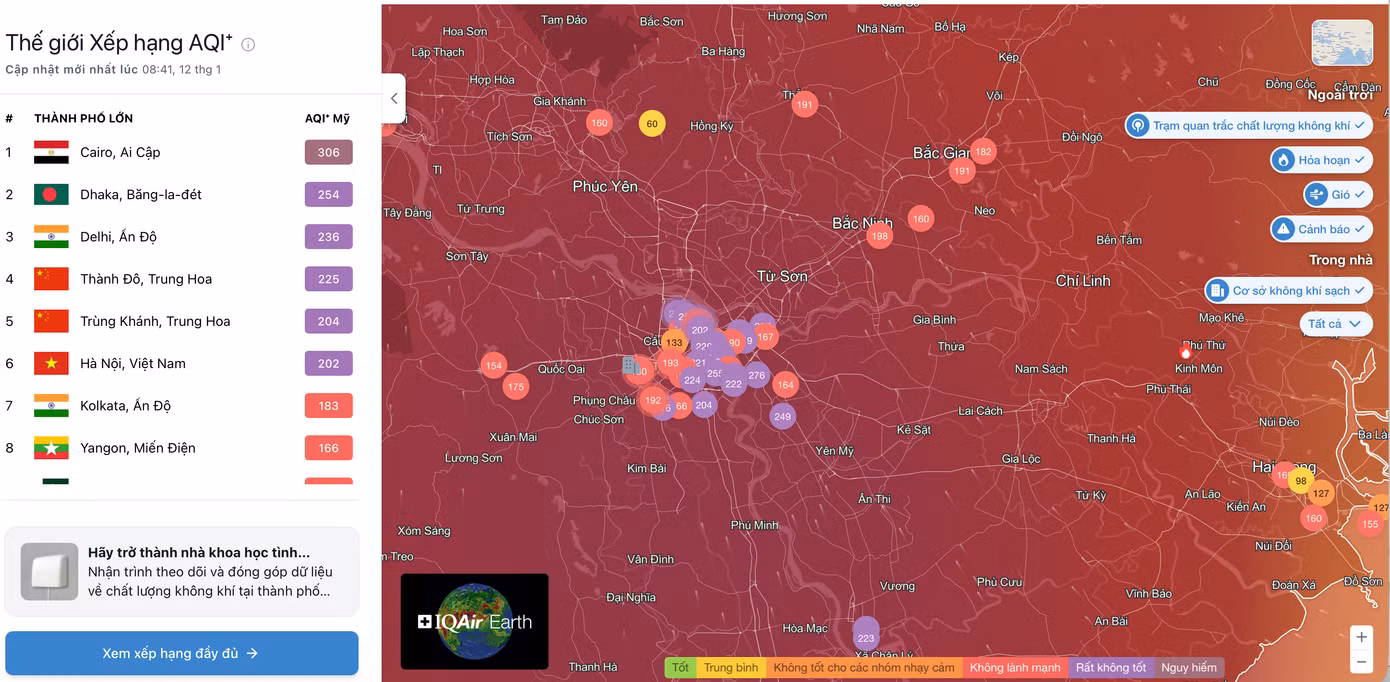The height and width of the screenshot is (682, 1390).
Task: Click the Vietnam flag beside Hà Nội
Action: (x=51, y=363)
